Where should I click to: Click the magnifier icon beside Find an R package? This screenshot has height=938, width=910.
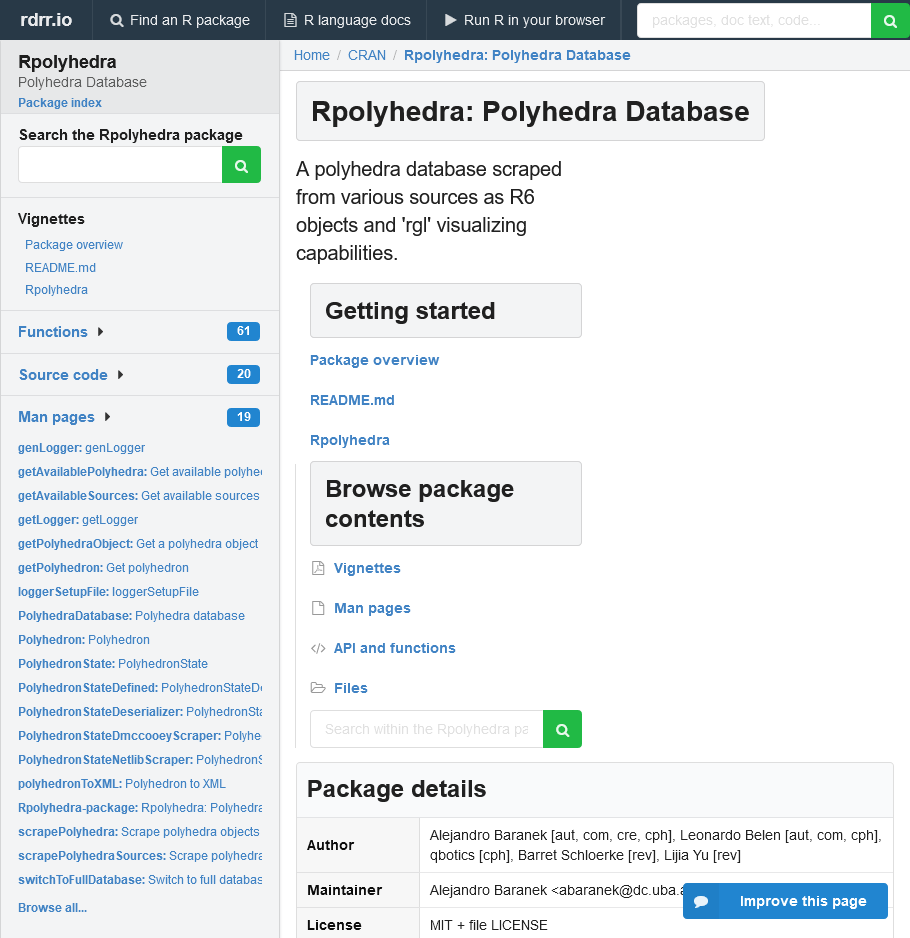[117, 20]
